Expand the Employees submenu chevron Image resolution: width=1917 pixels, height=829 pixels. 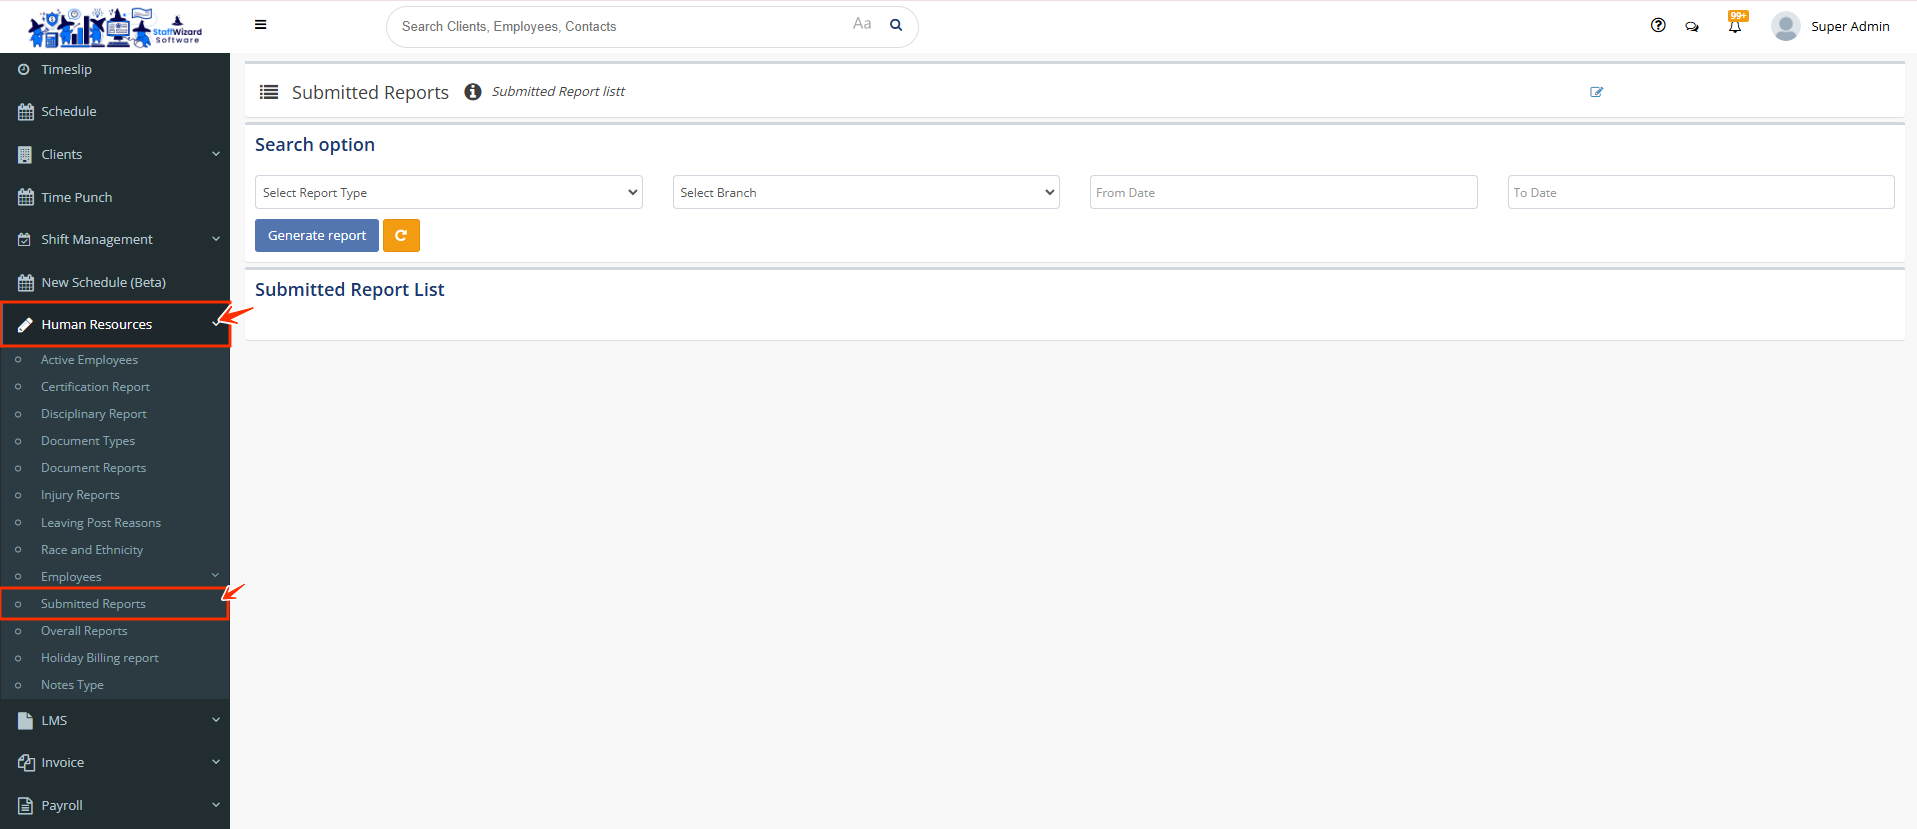215,576
